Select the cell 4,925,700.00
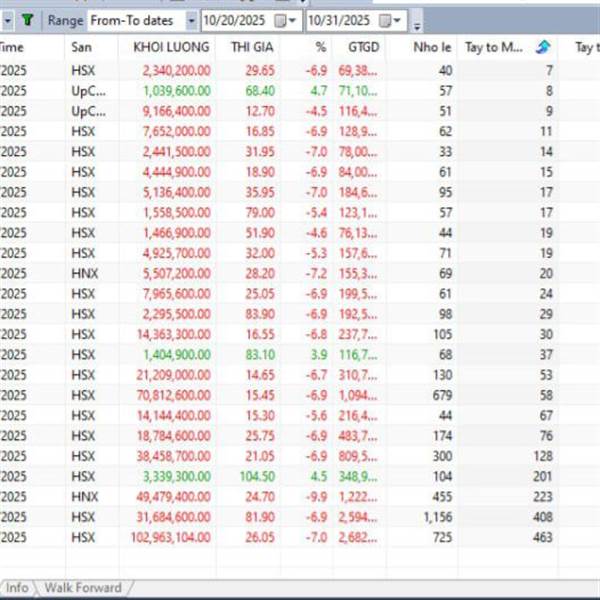Image resolution: width=600 pixels, height=600 pixels. (x=176, y=253)
